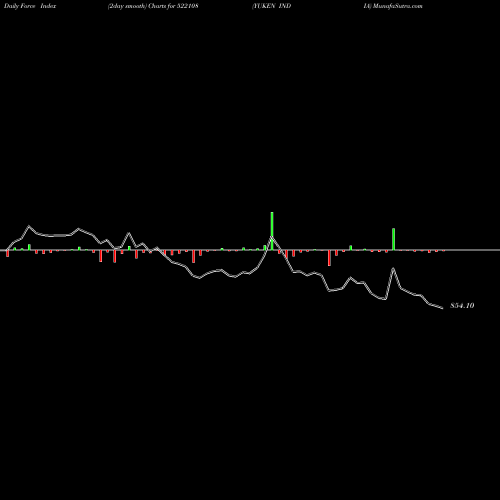Click the '(YUKEN IND' stock name text
The height and width of the screenshot is (500, 500).
271,6
